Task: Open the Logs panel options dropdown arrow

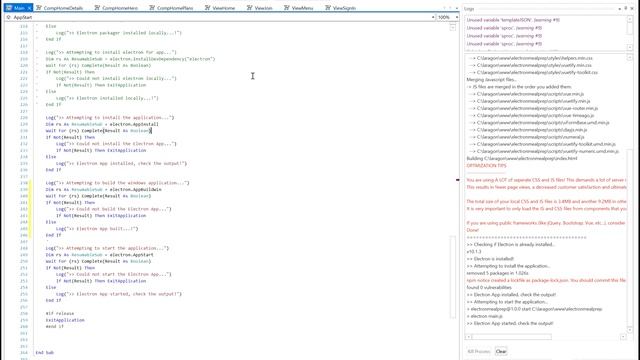Action: [620, 9]
